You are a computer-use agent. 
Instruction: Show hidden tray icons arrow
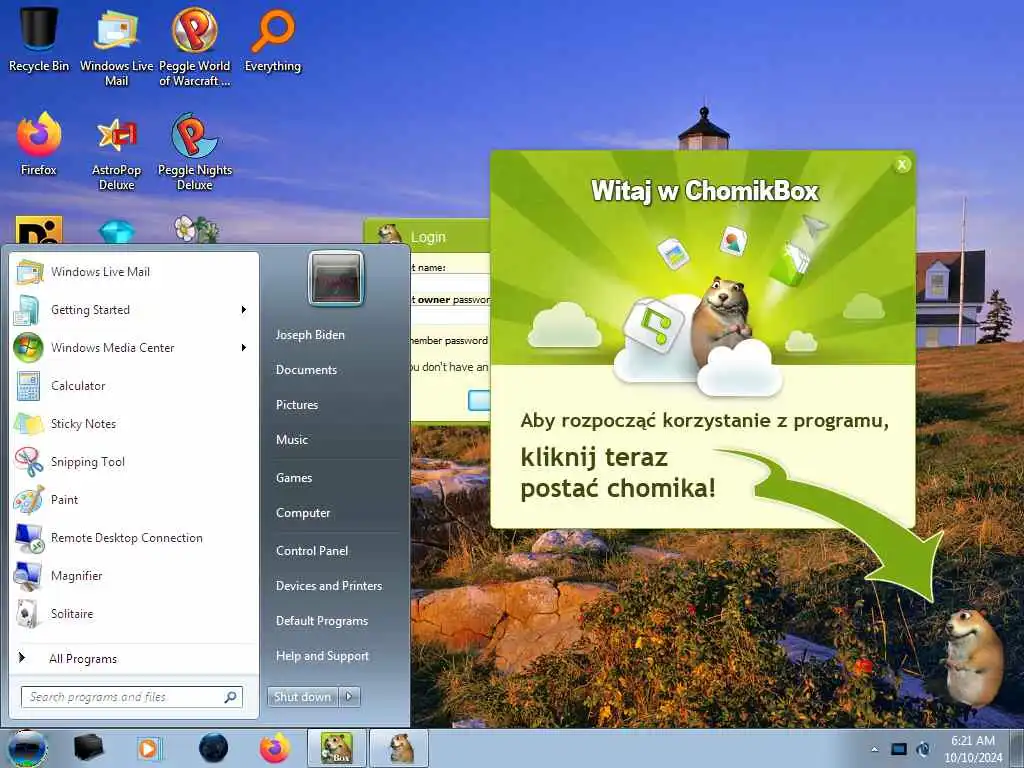[x=874, y=749]
